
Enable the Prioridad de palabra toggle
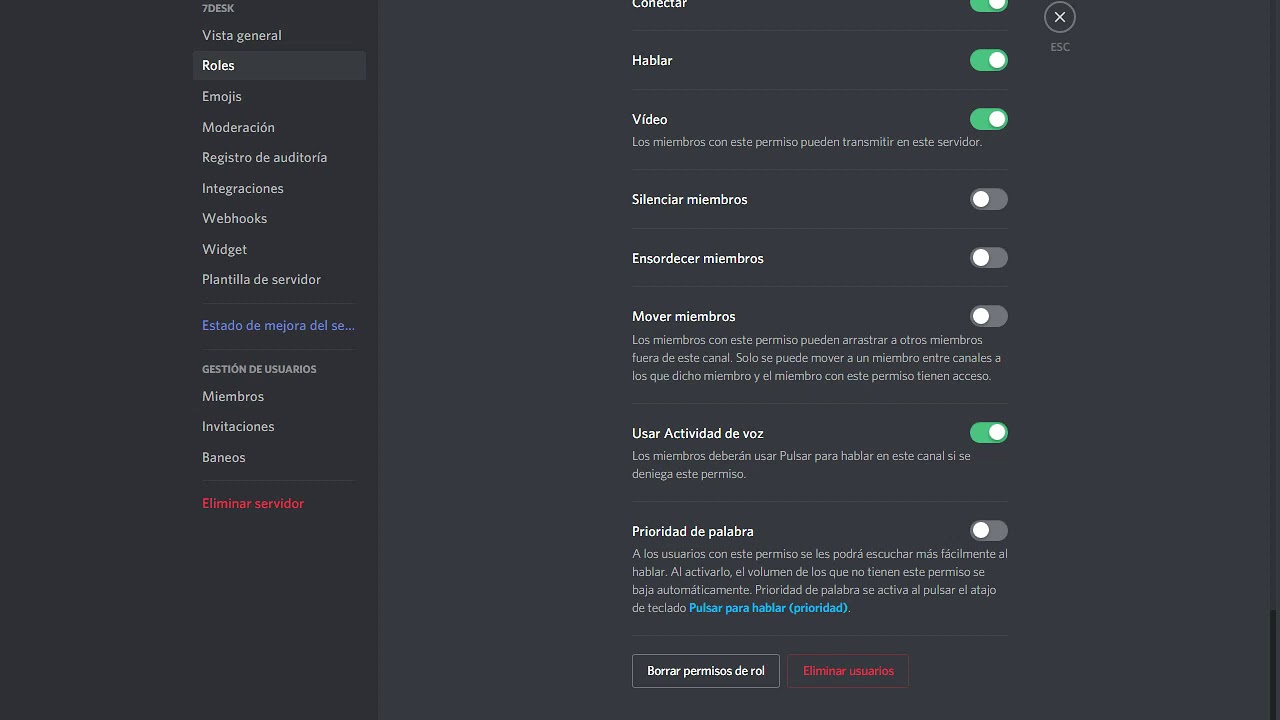[x=988, y=531]
